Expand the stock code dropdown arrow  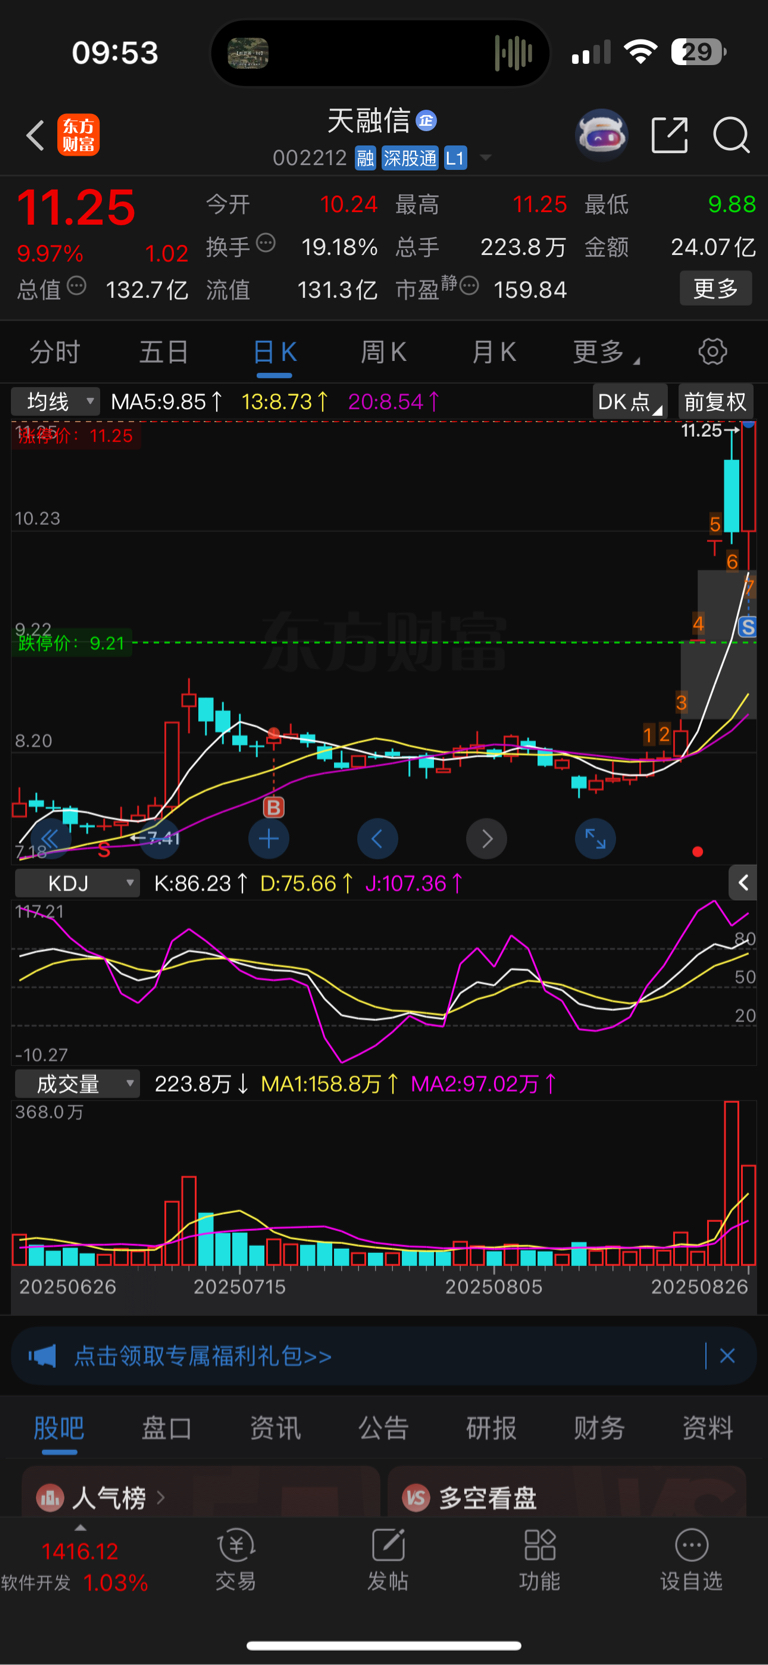486,158
